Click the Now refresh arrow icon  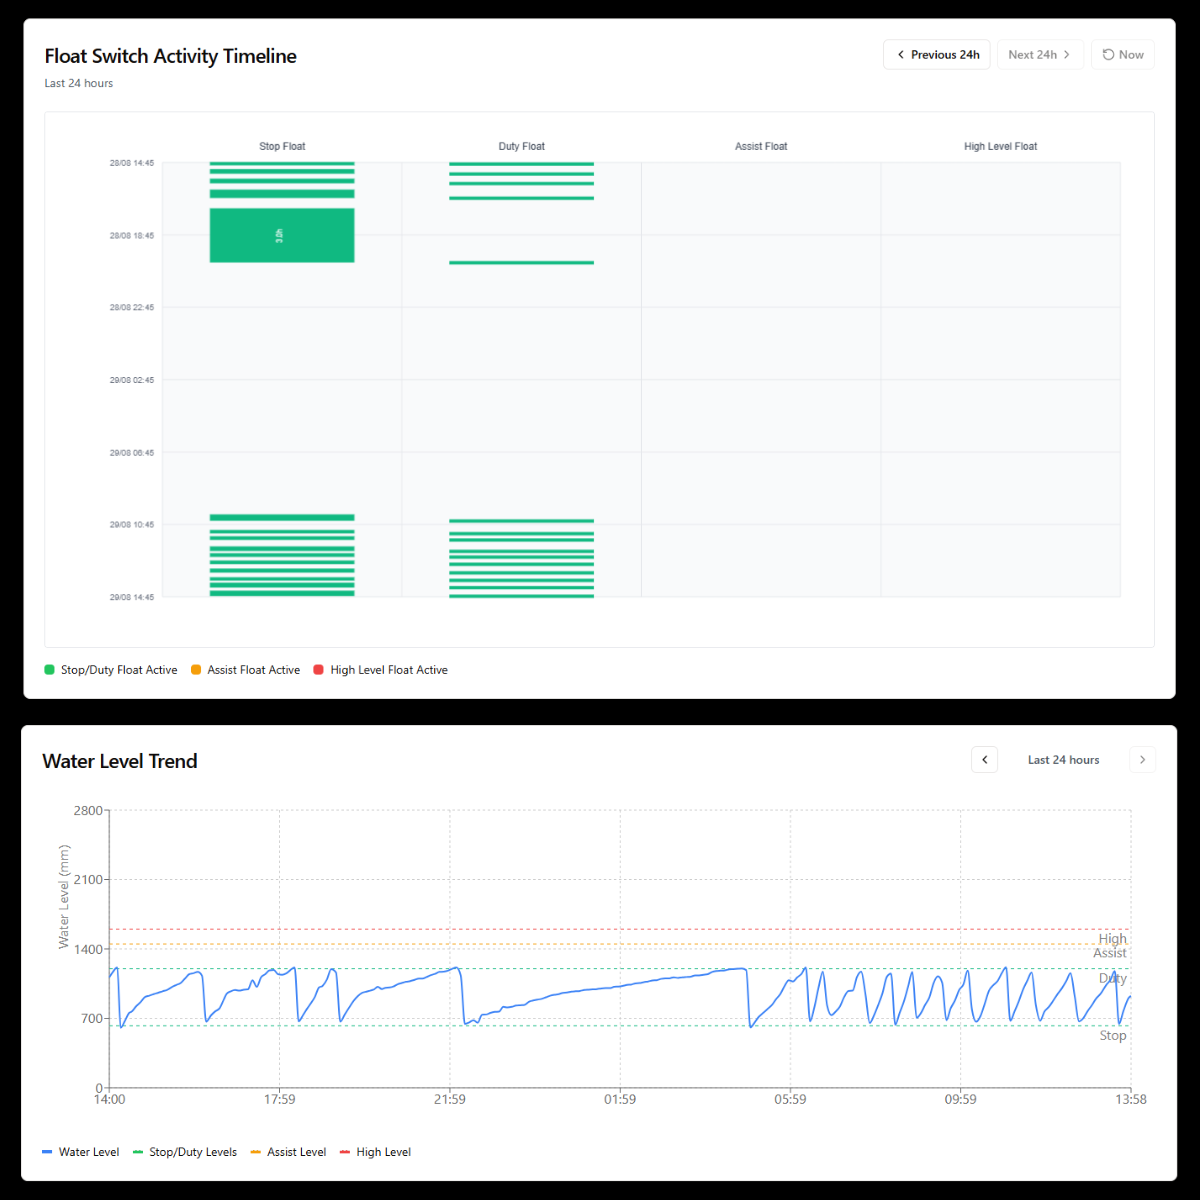pyautogui.click(x=1108, y=55)
